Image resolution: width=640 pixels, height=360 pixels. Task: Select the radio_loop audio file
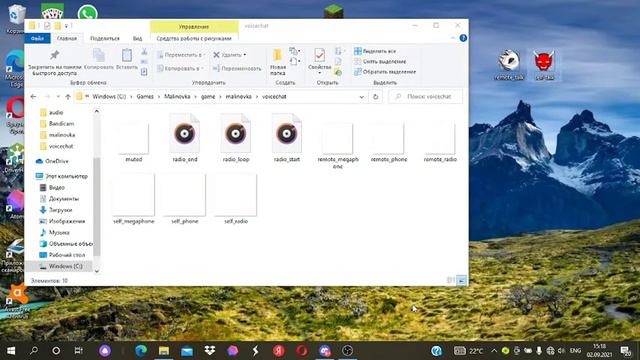click(236, 138)
